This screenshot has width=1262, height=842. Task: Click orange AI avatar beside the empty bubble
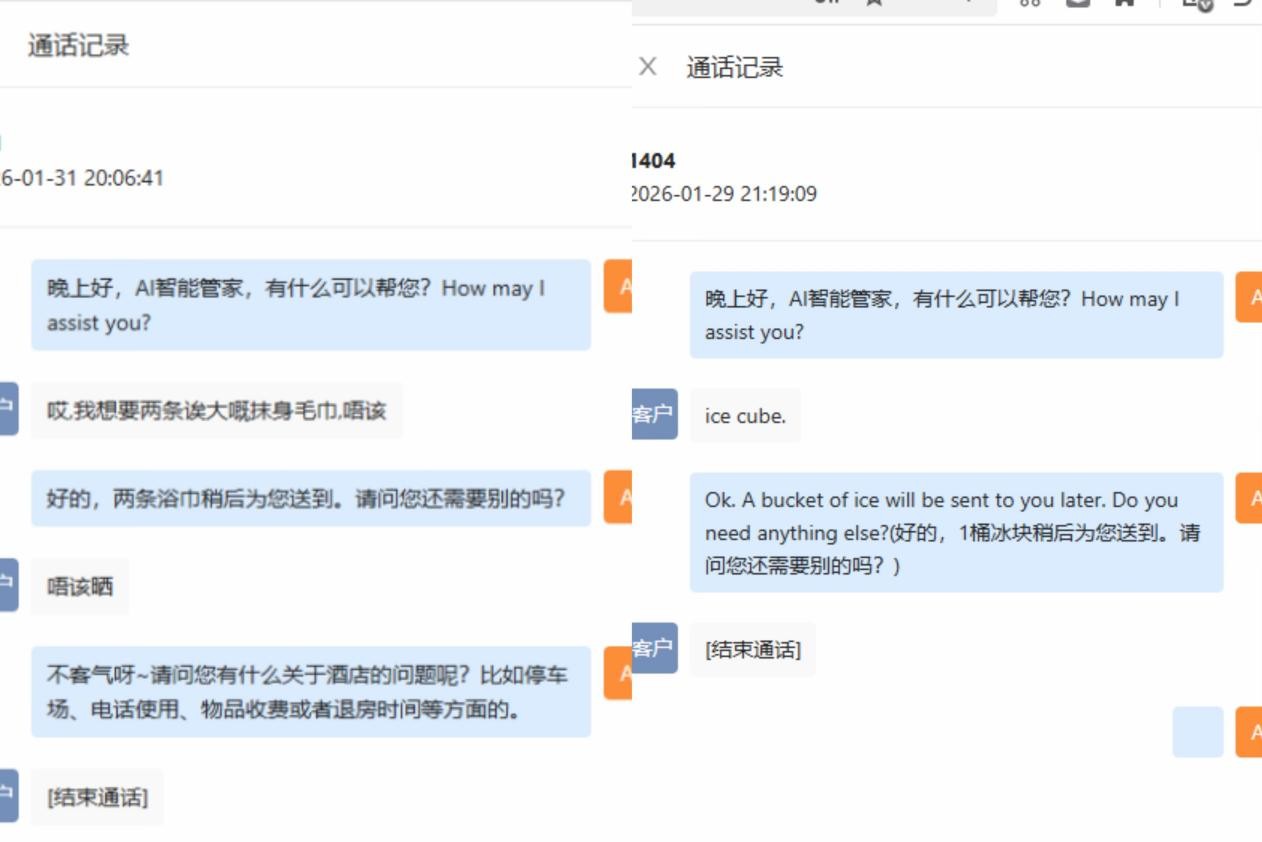tap(1249, 733)
